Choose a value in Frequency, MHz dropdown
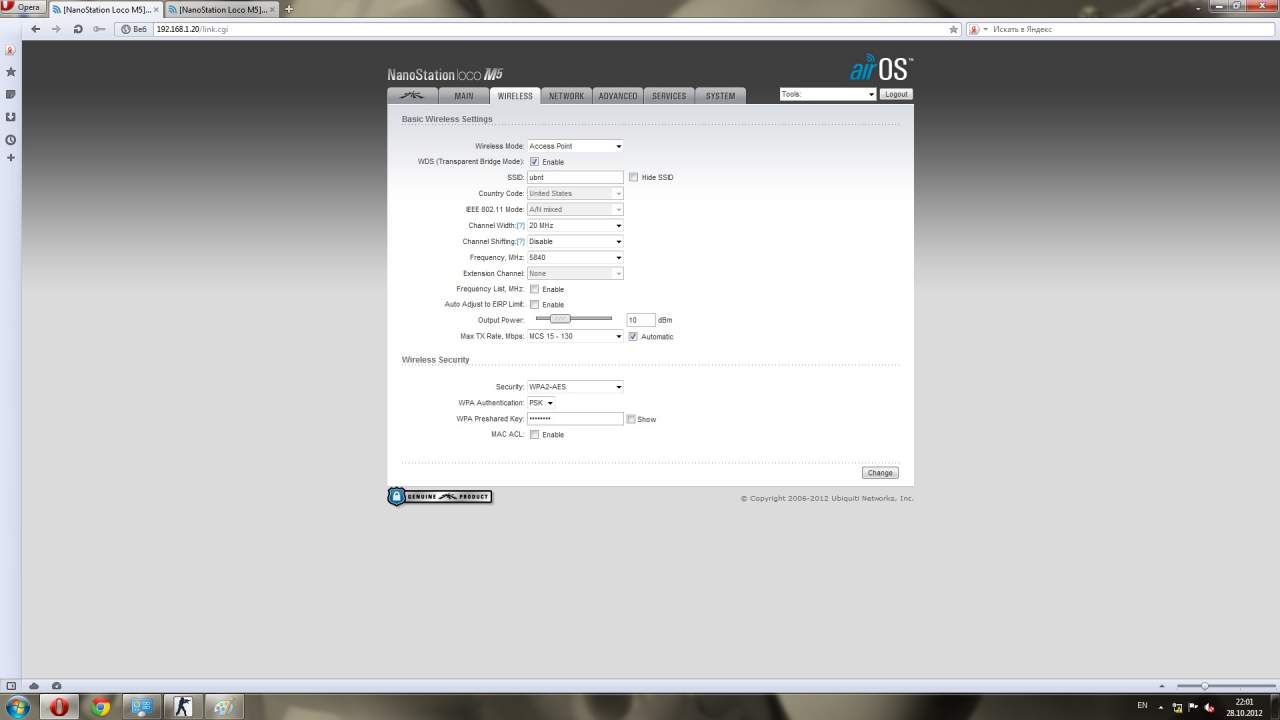 575,257
